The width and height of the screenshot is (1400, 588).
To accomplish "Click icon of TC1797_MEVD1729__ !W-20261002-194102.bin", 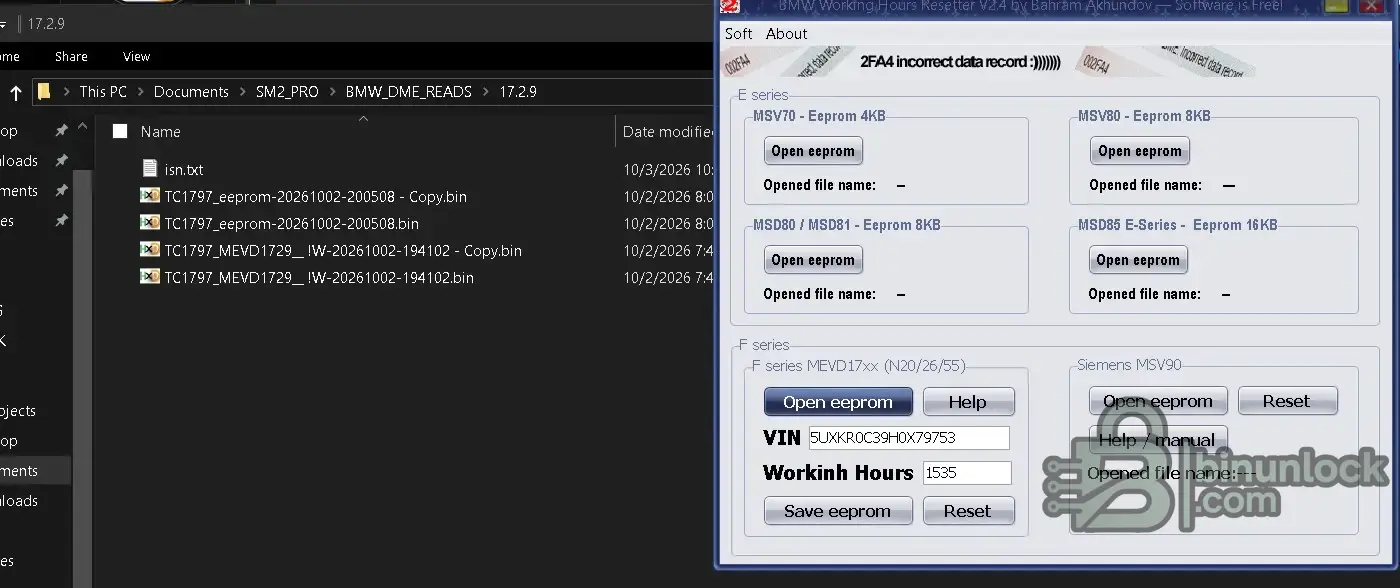I will (x=150, y=277).
